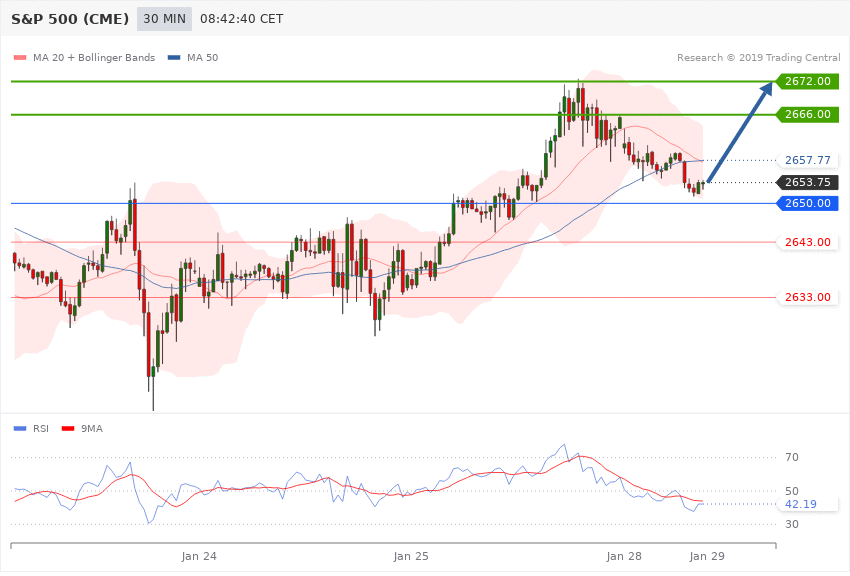Click the Jan 29 date axis label

(707, 556)
